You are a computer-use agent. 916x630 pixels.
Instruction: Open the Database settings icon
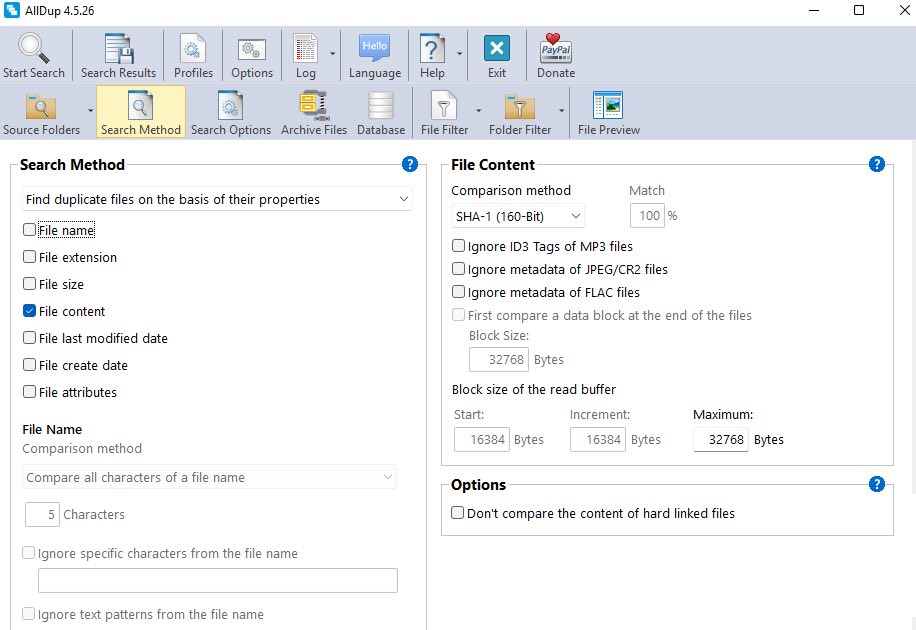[x=381, y=106]
